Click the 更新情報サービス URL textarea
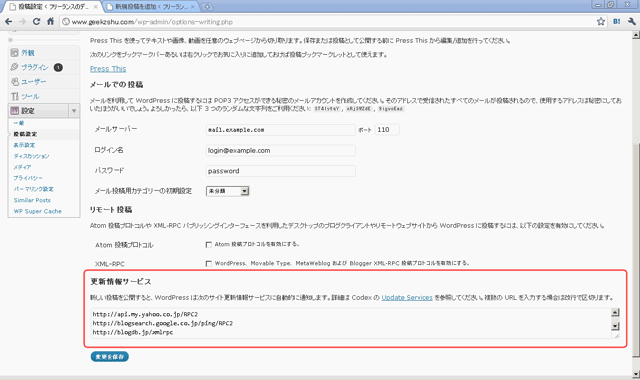Screen dimensions: 640x380 (355, 323)
